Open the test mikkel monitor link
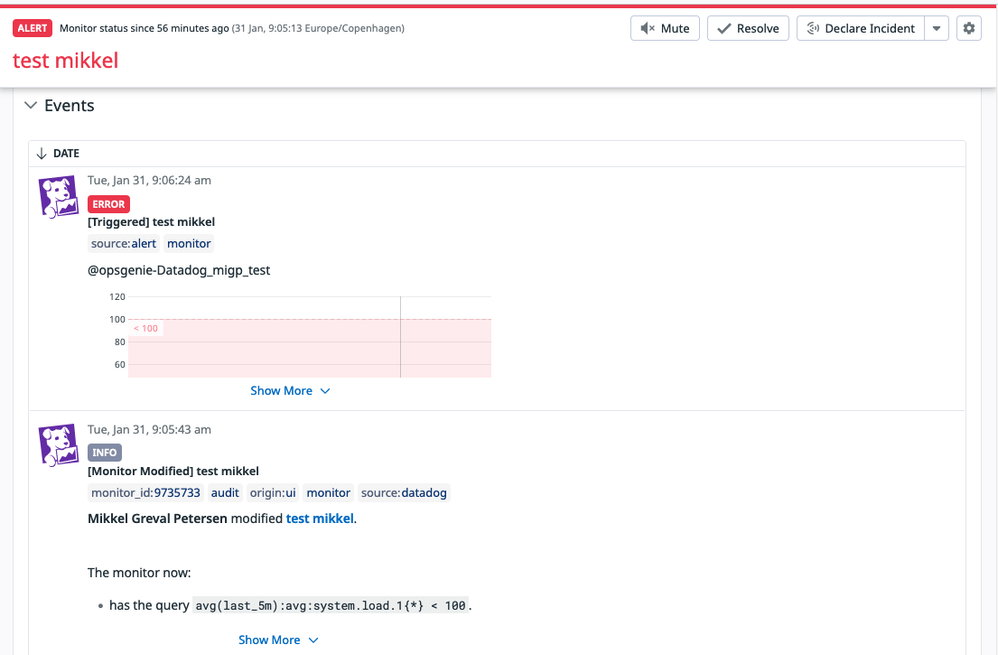Image resolution: width=998 pixels, height=655 pixels. (x=319, y=518)
